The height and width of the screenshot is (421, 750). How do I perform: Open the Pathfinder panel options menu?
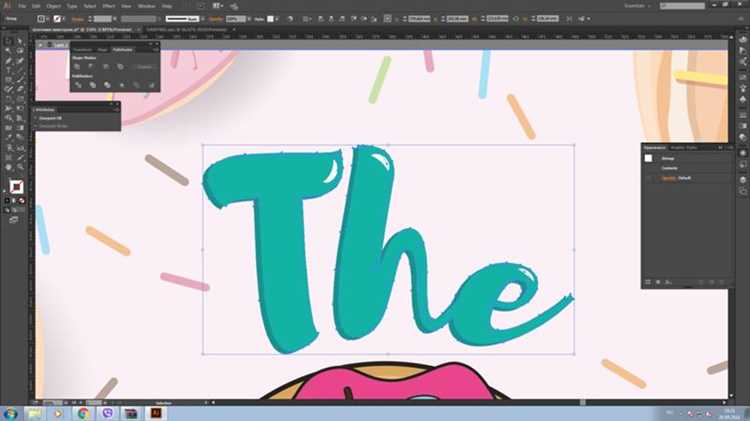coord(156,49)
